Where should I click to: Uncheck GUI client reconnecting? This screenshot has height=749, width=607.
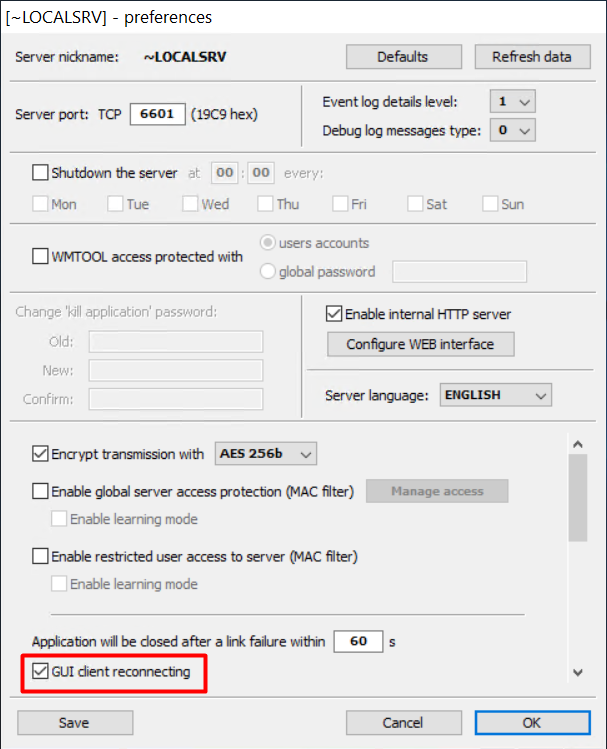41,672
